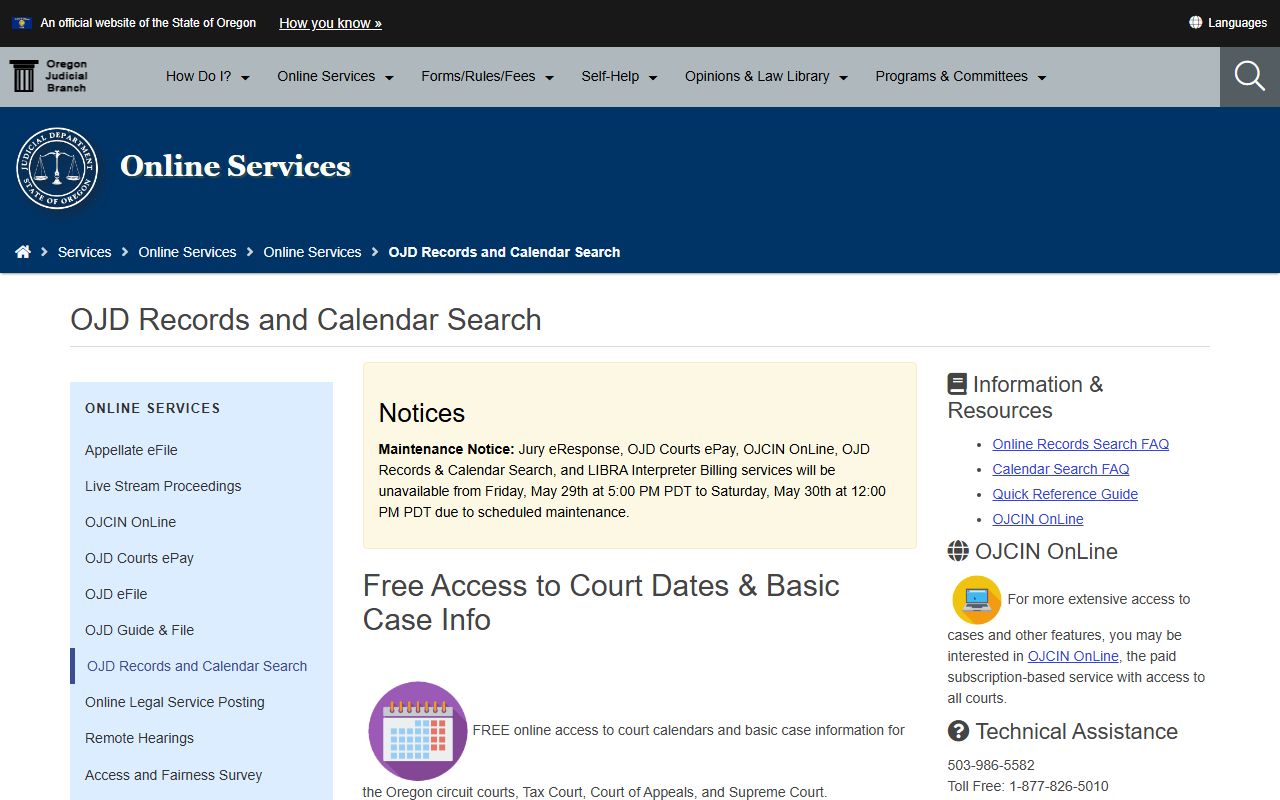This screenshot has width=1280, height=800.
Task: Open the Self-Help dropdown menu
Action: coord(620,76)
